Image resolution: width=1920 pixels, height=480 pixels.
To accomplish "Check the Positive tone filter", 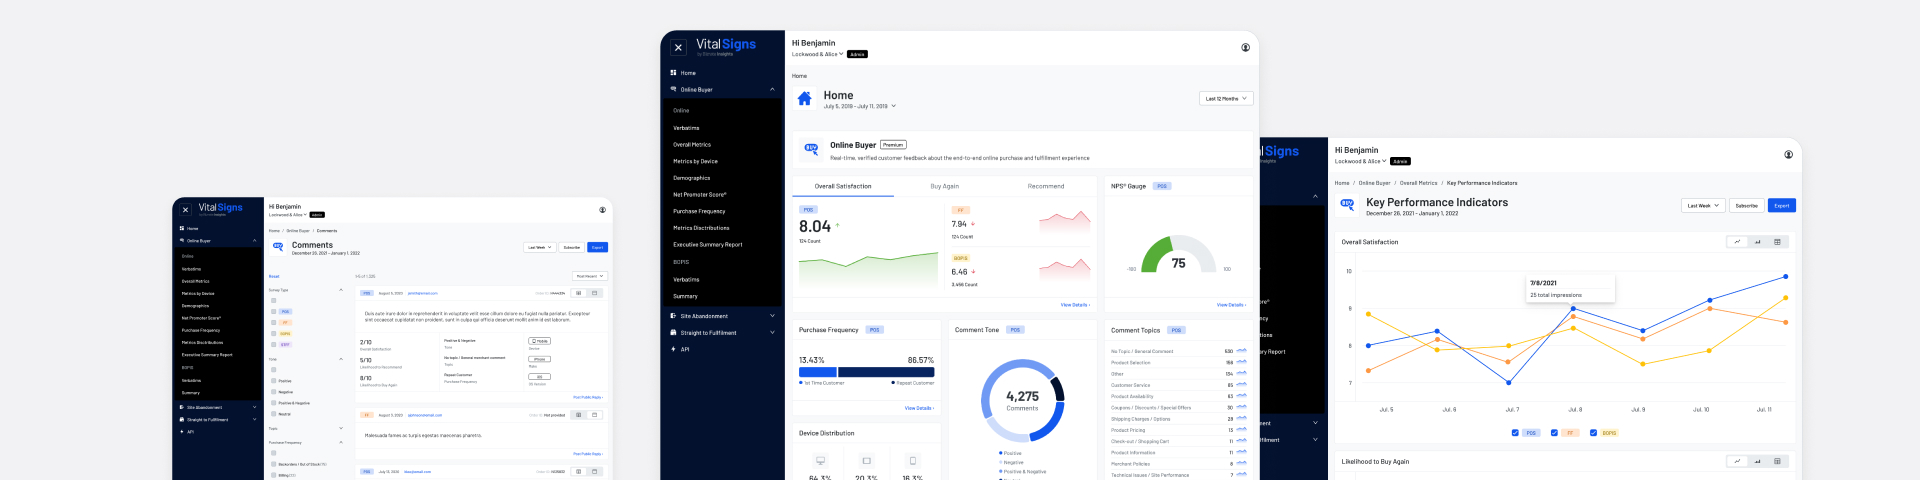I will [273, 380].
